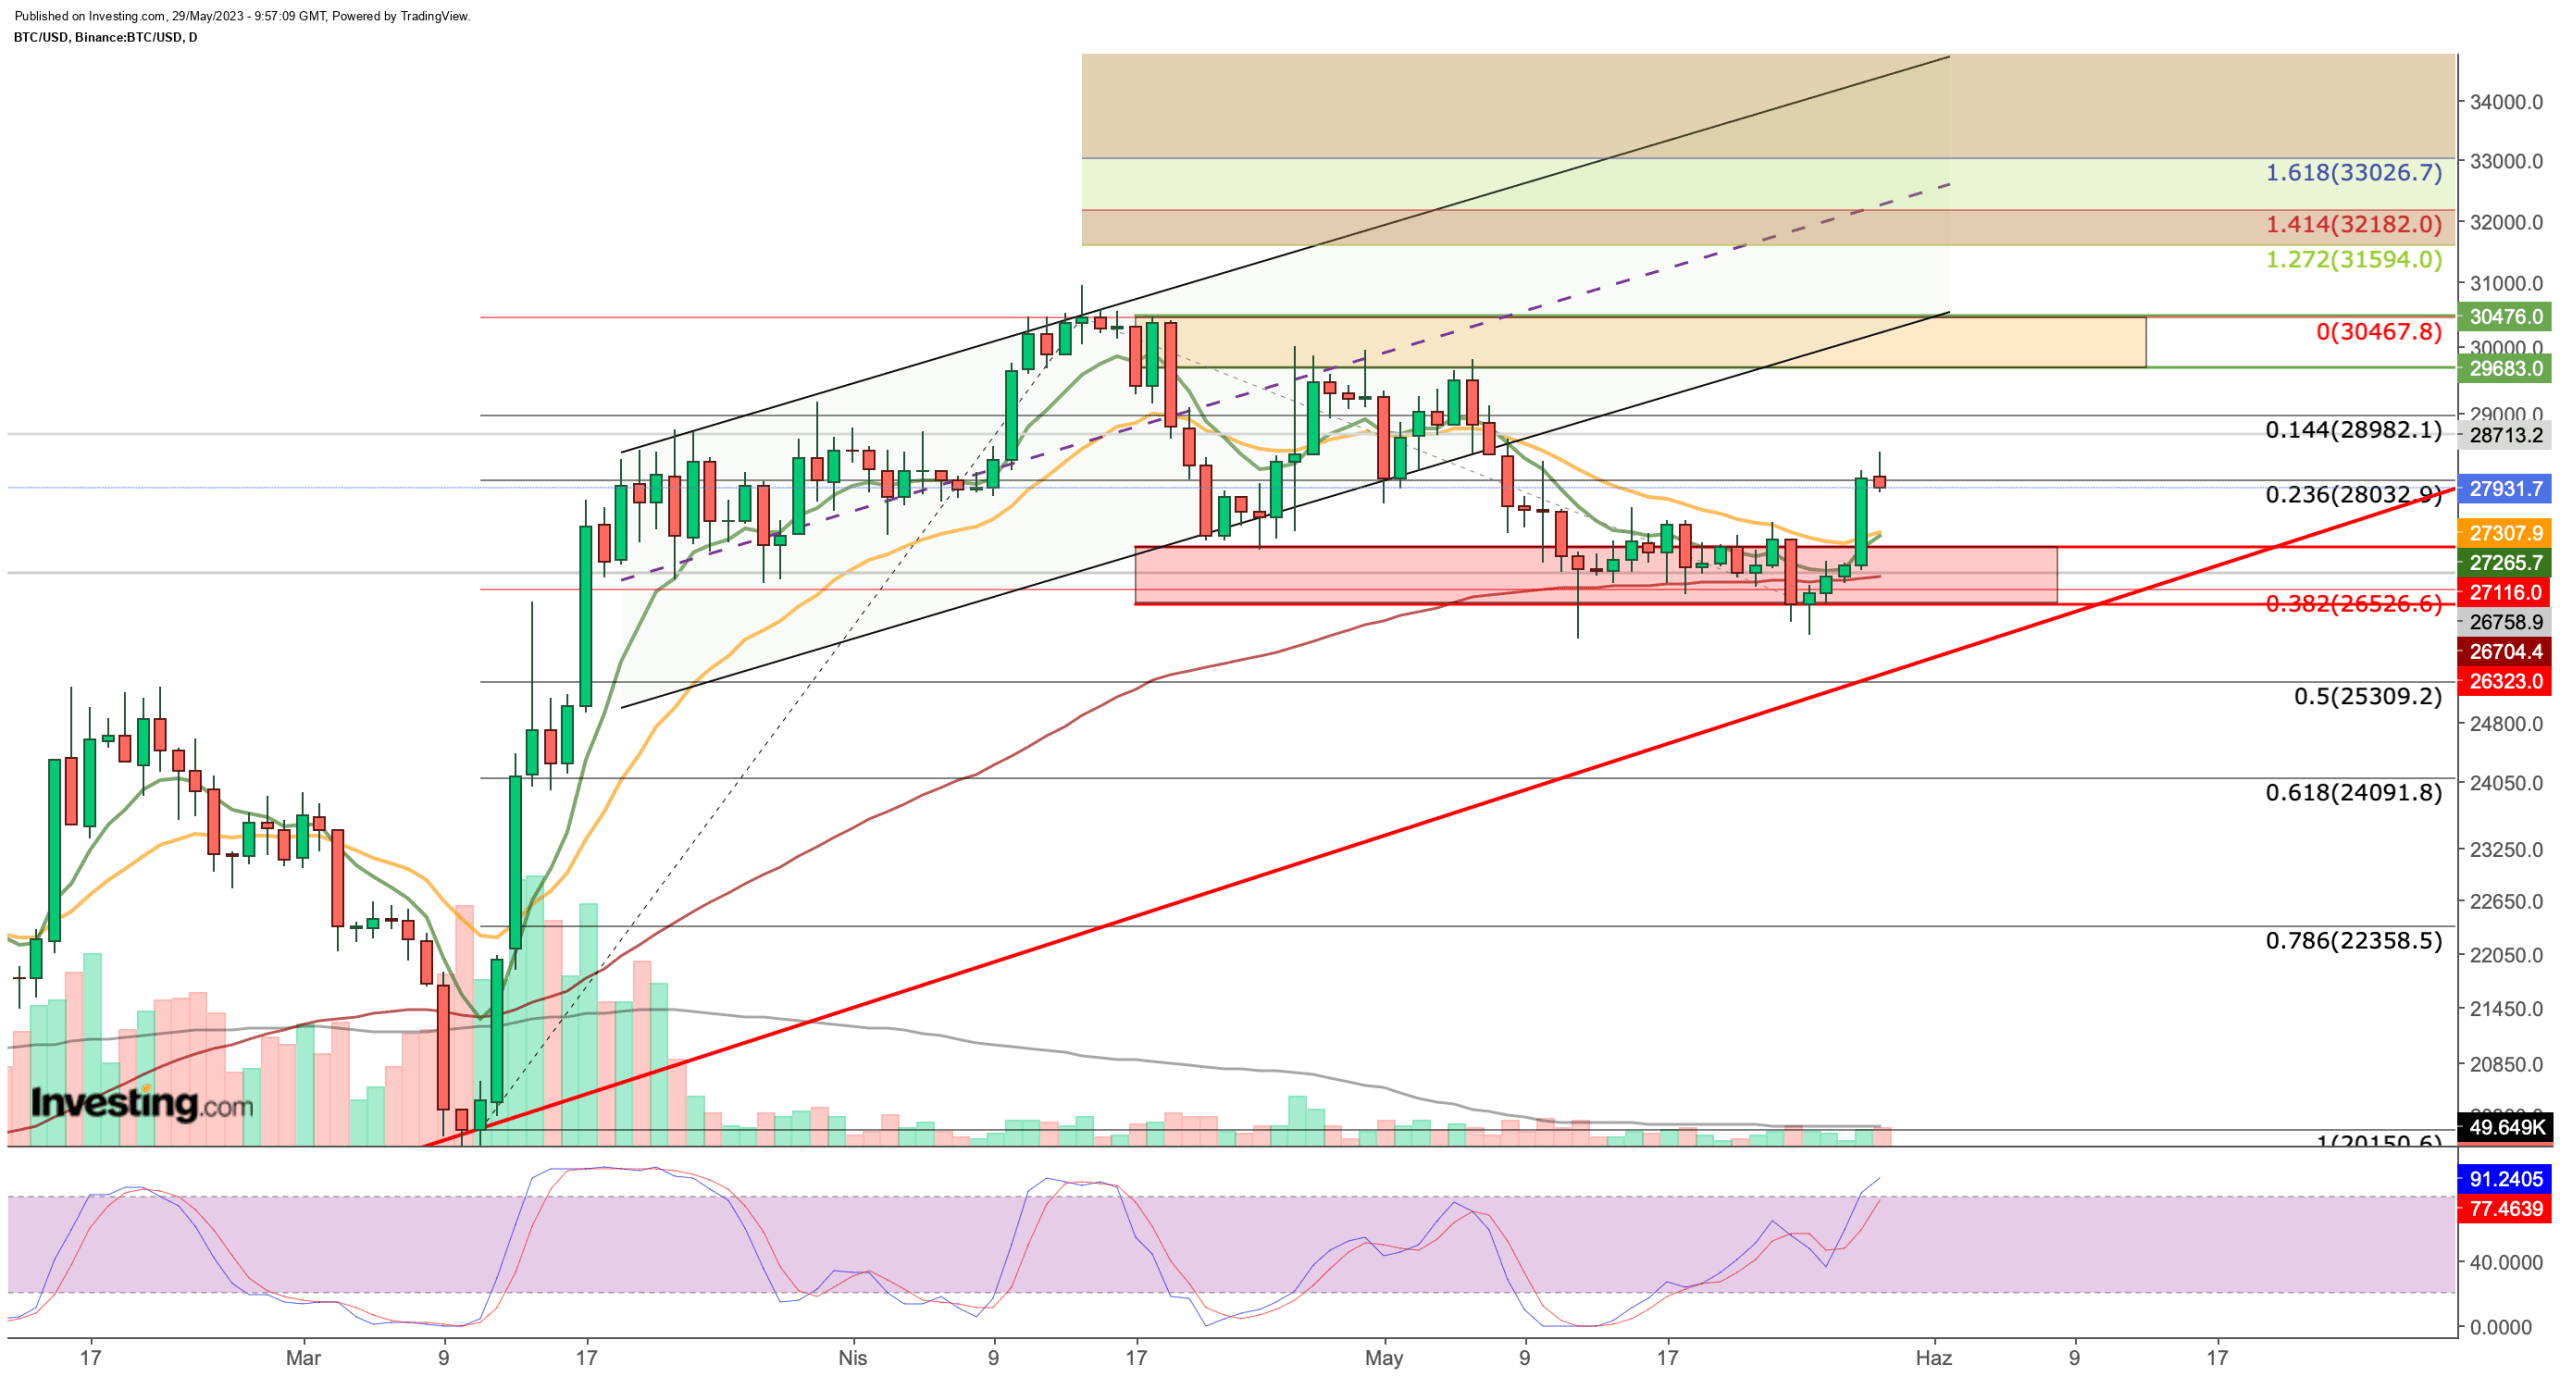Click the 0.144(28982.1) Fibonacci label
Viewport: 2560px width, 1377px height.
pyautogui.click(x=2352, y=430)
